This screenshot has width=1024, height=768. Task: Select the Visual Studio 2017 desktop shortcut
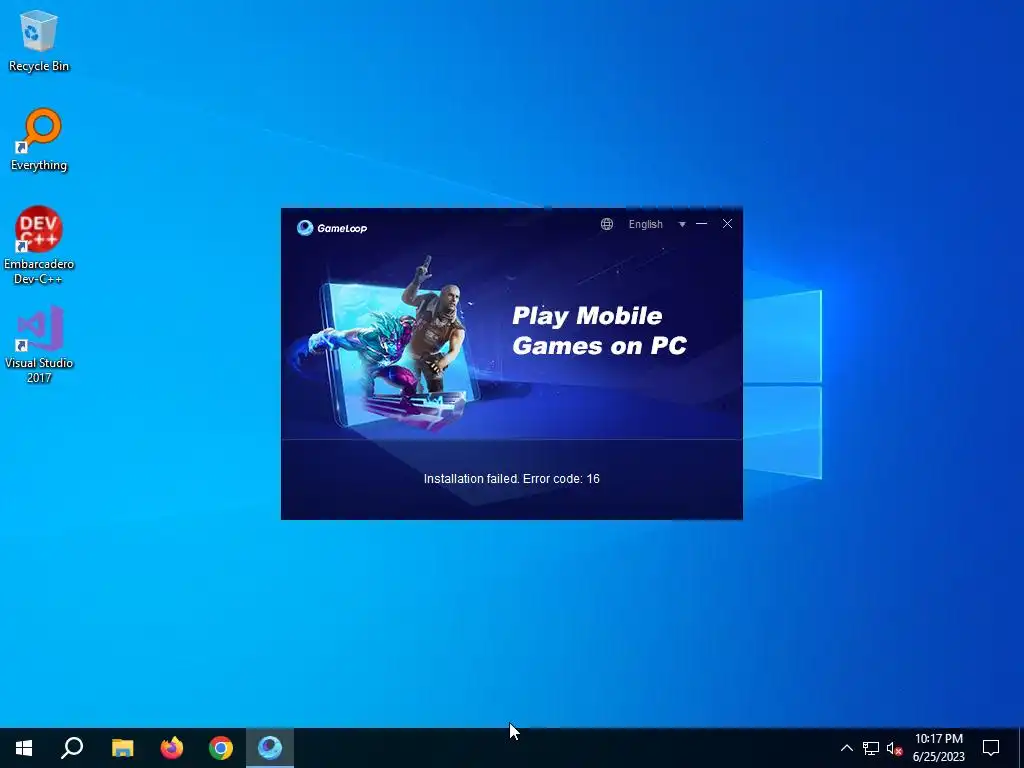(39, 344)
